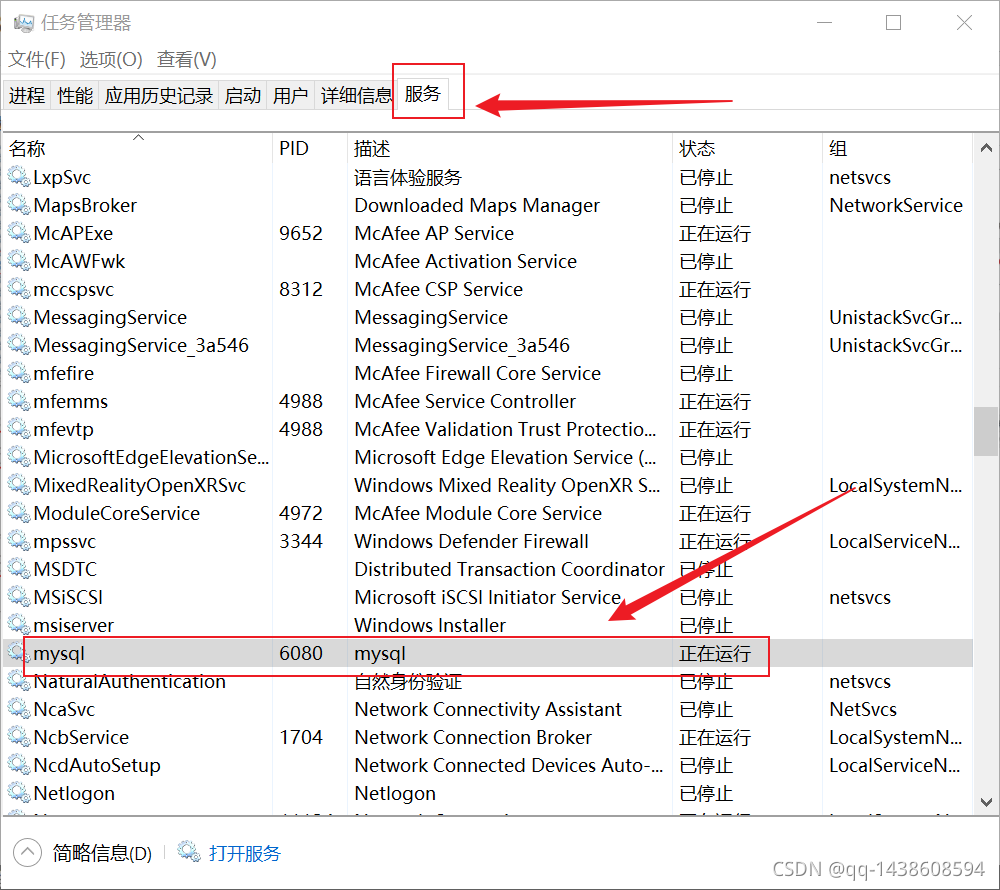Select Distributed Transaction Coordinator description

tap(510, 569)
